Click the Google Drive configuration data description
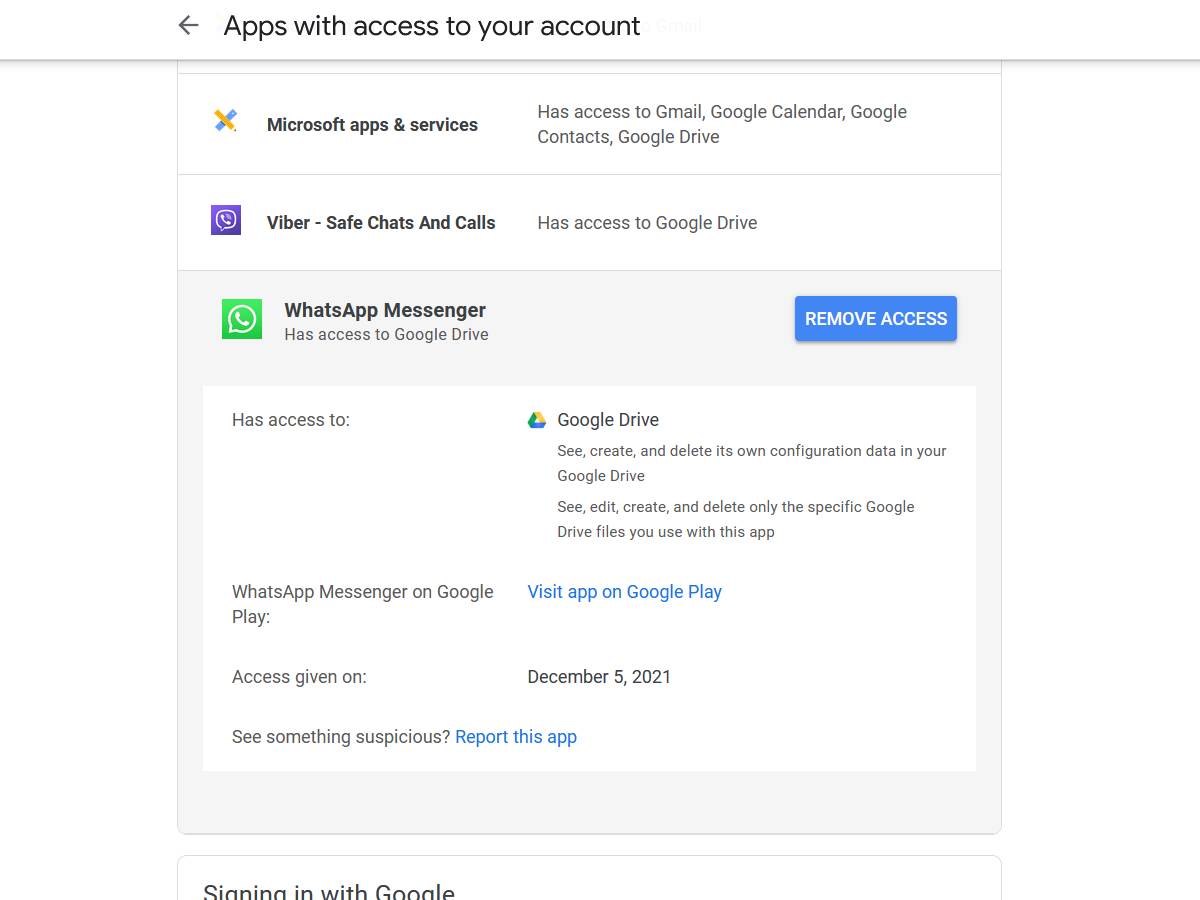The width and height of the screenshot is (1200, 900). (x=751, y=462)
